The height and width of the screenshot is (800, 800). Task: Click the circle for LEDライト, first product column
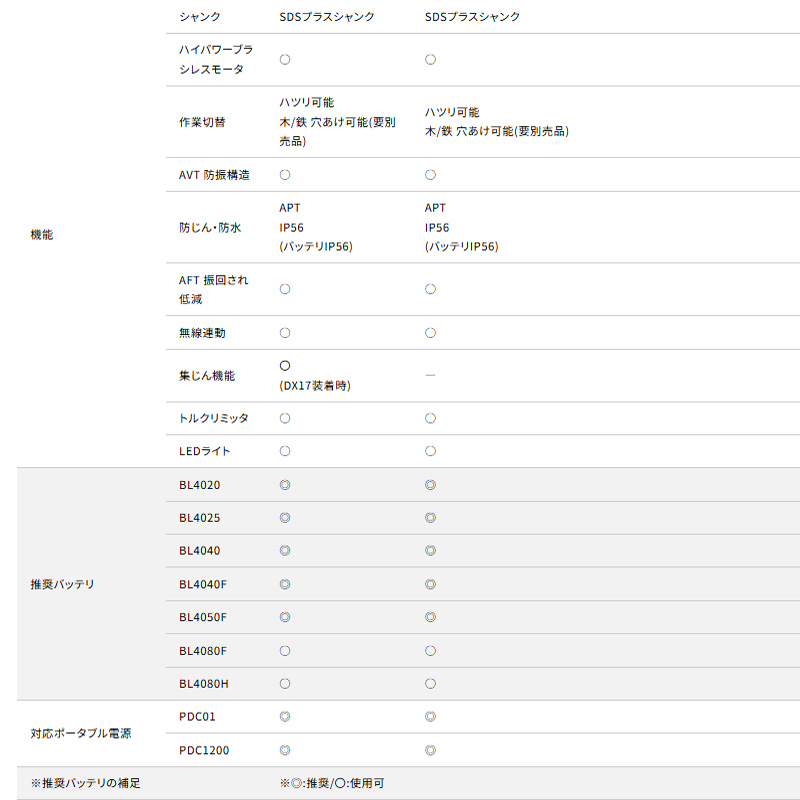coord(285,451)
